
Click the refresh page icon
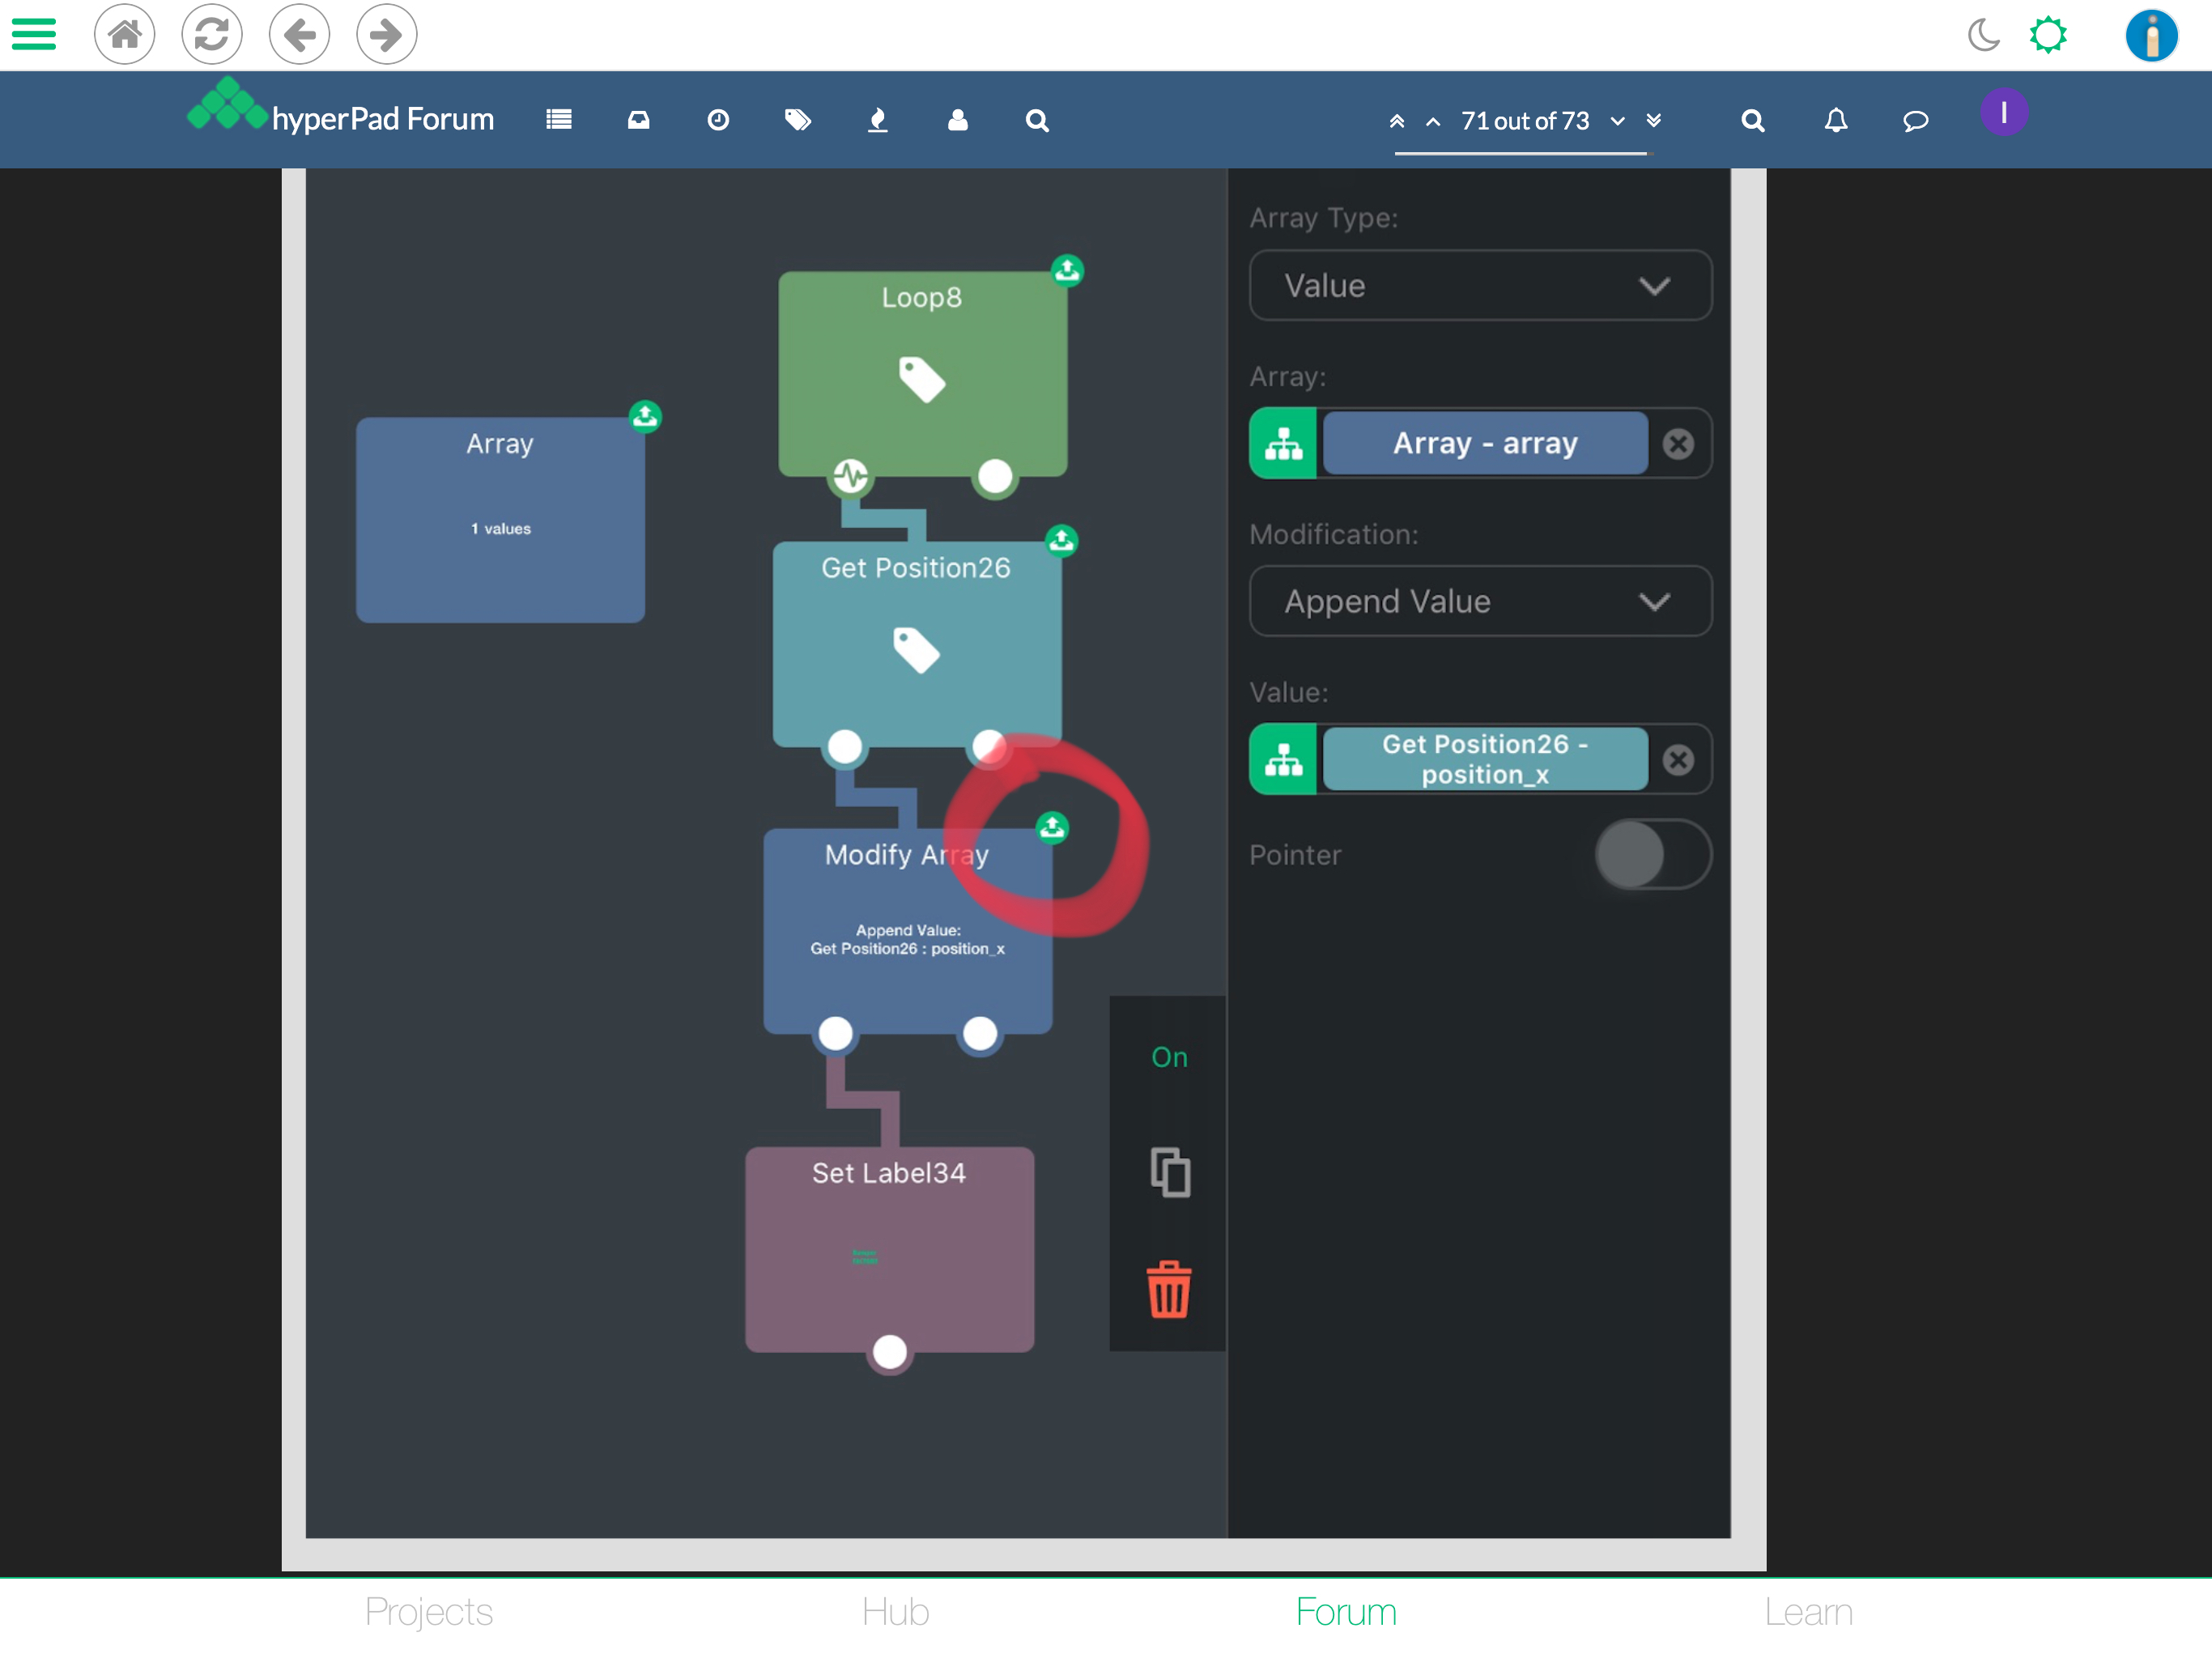pos(211,35)
